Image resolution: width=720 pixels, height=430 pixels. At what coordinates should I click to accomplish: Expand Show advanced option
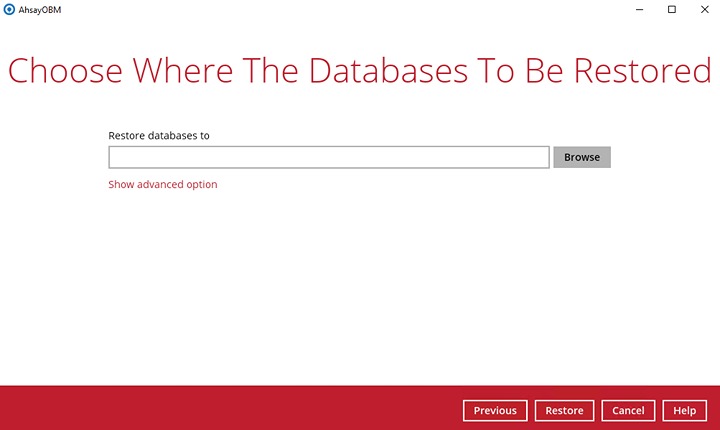point(162,184)
